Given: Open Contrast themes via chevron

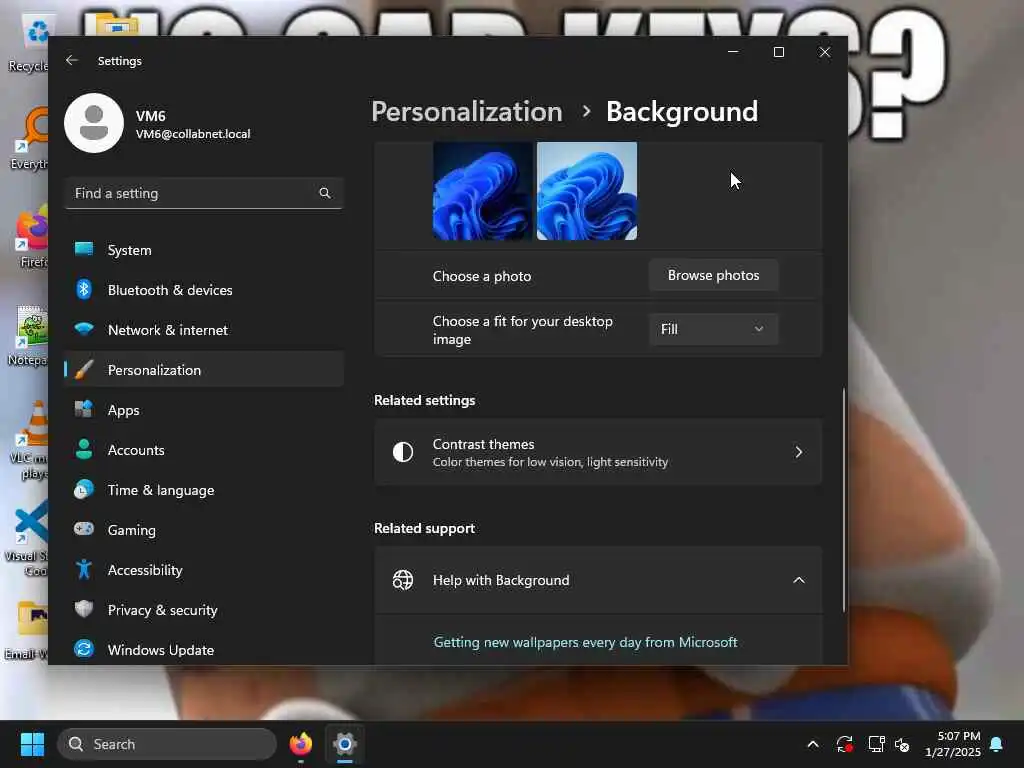Looking at the screenshot, I should click(x=799, y=452).
